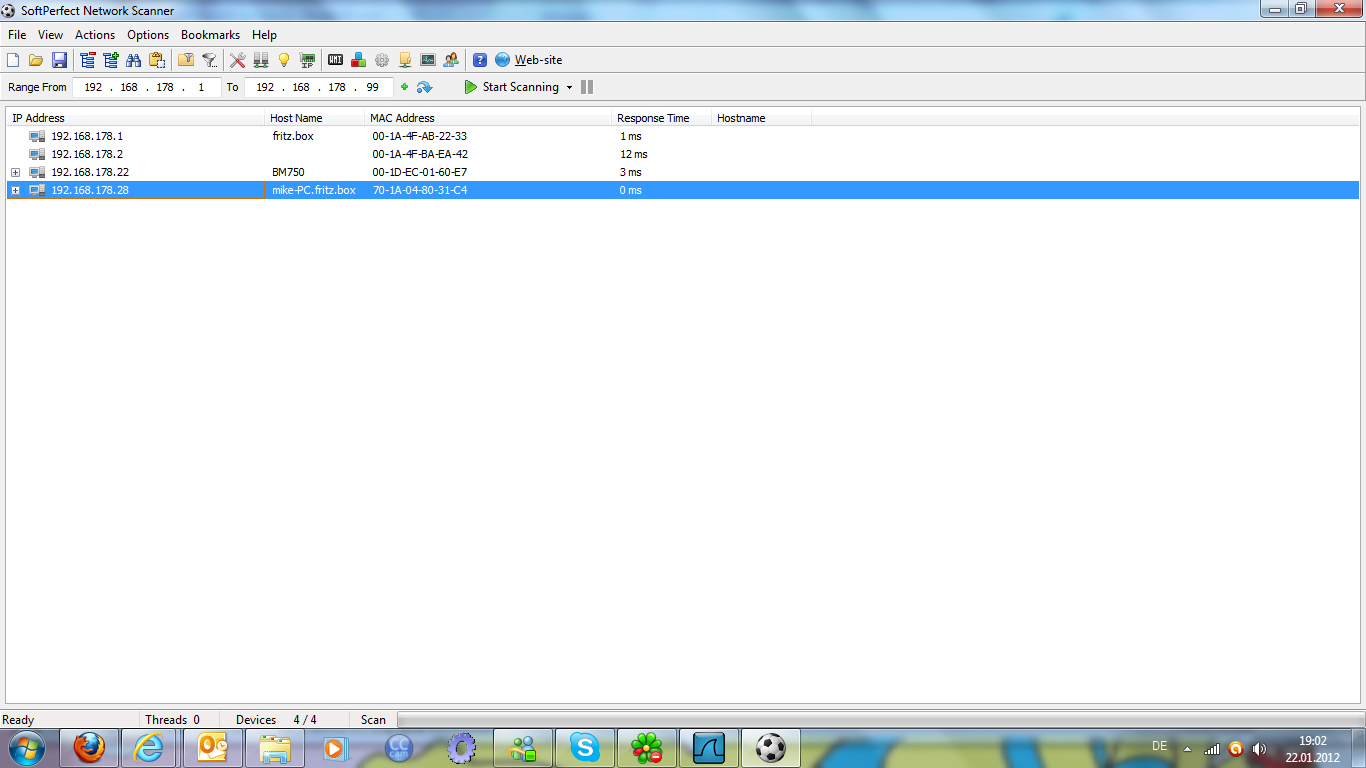Open ICQ flower icon in taskbar

[x=647, y=748]
